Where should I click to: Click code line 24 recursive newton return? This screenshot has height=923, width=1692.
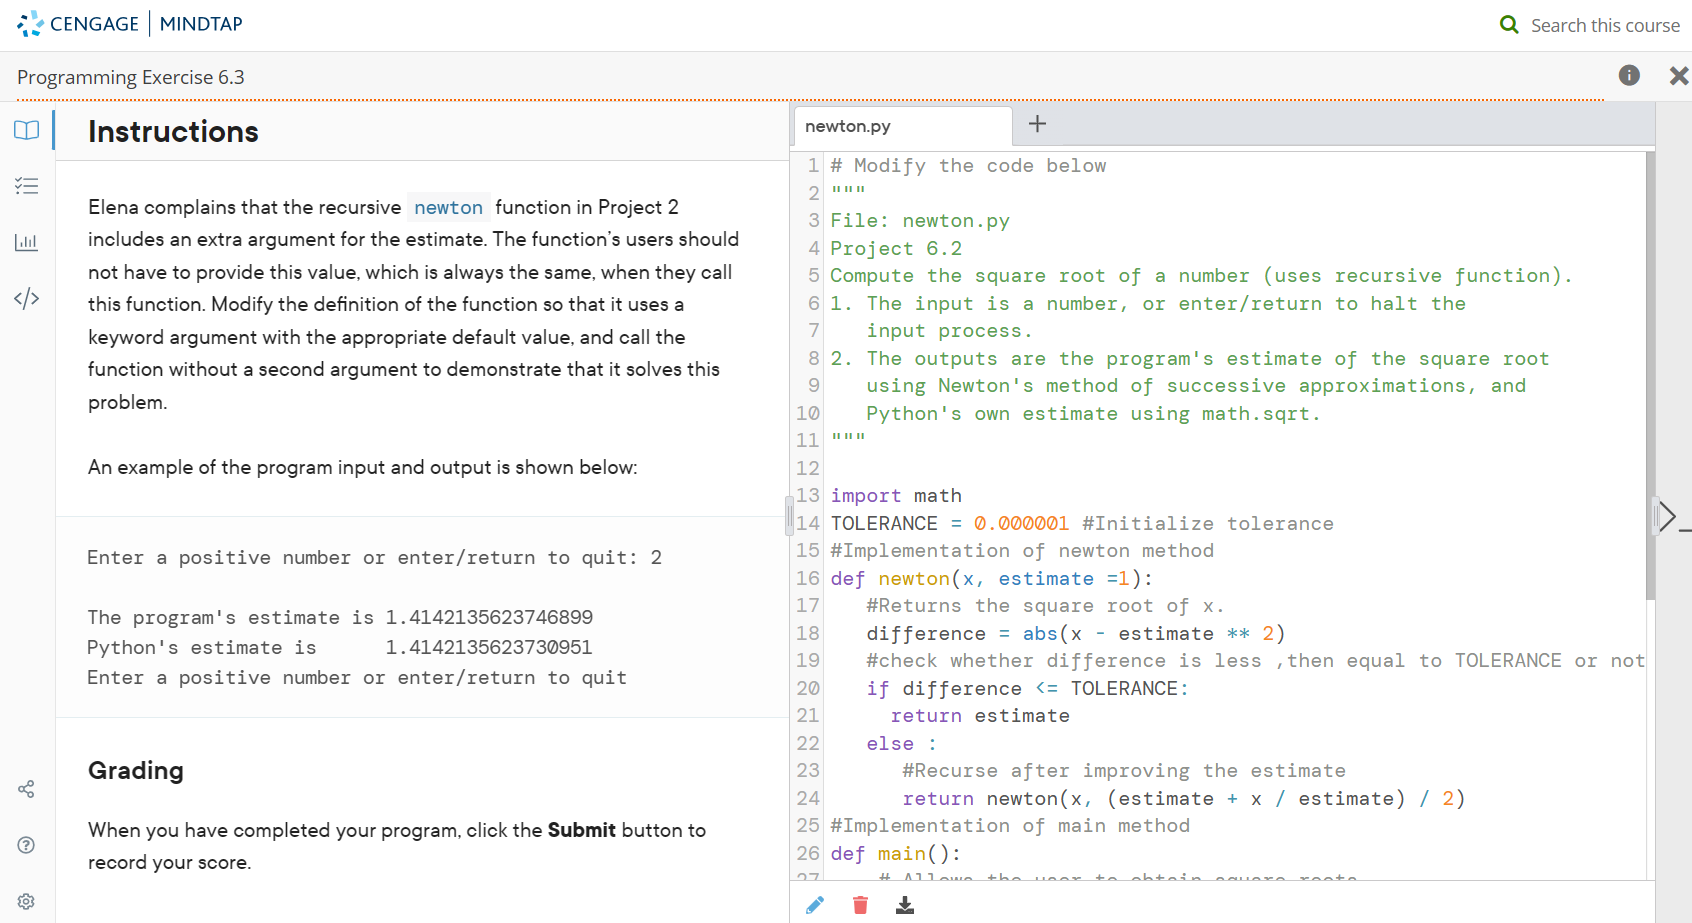tap(1184, 798)
